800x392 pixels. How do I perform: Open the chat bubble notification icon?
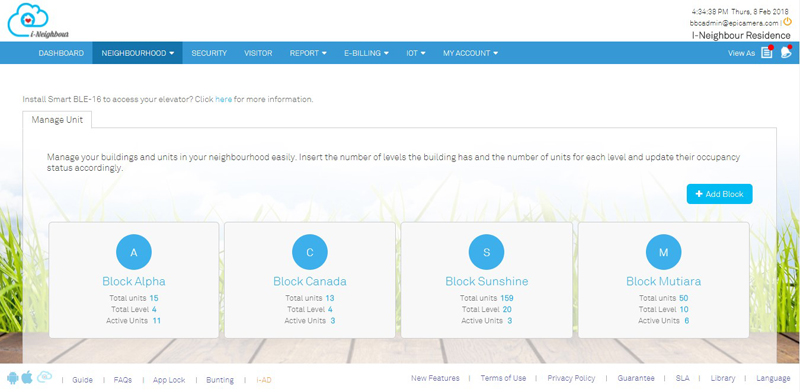(786, 52)
